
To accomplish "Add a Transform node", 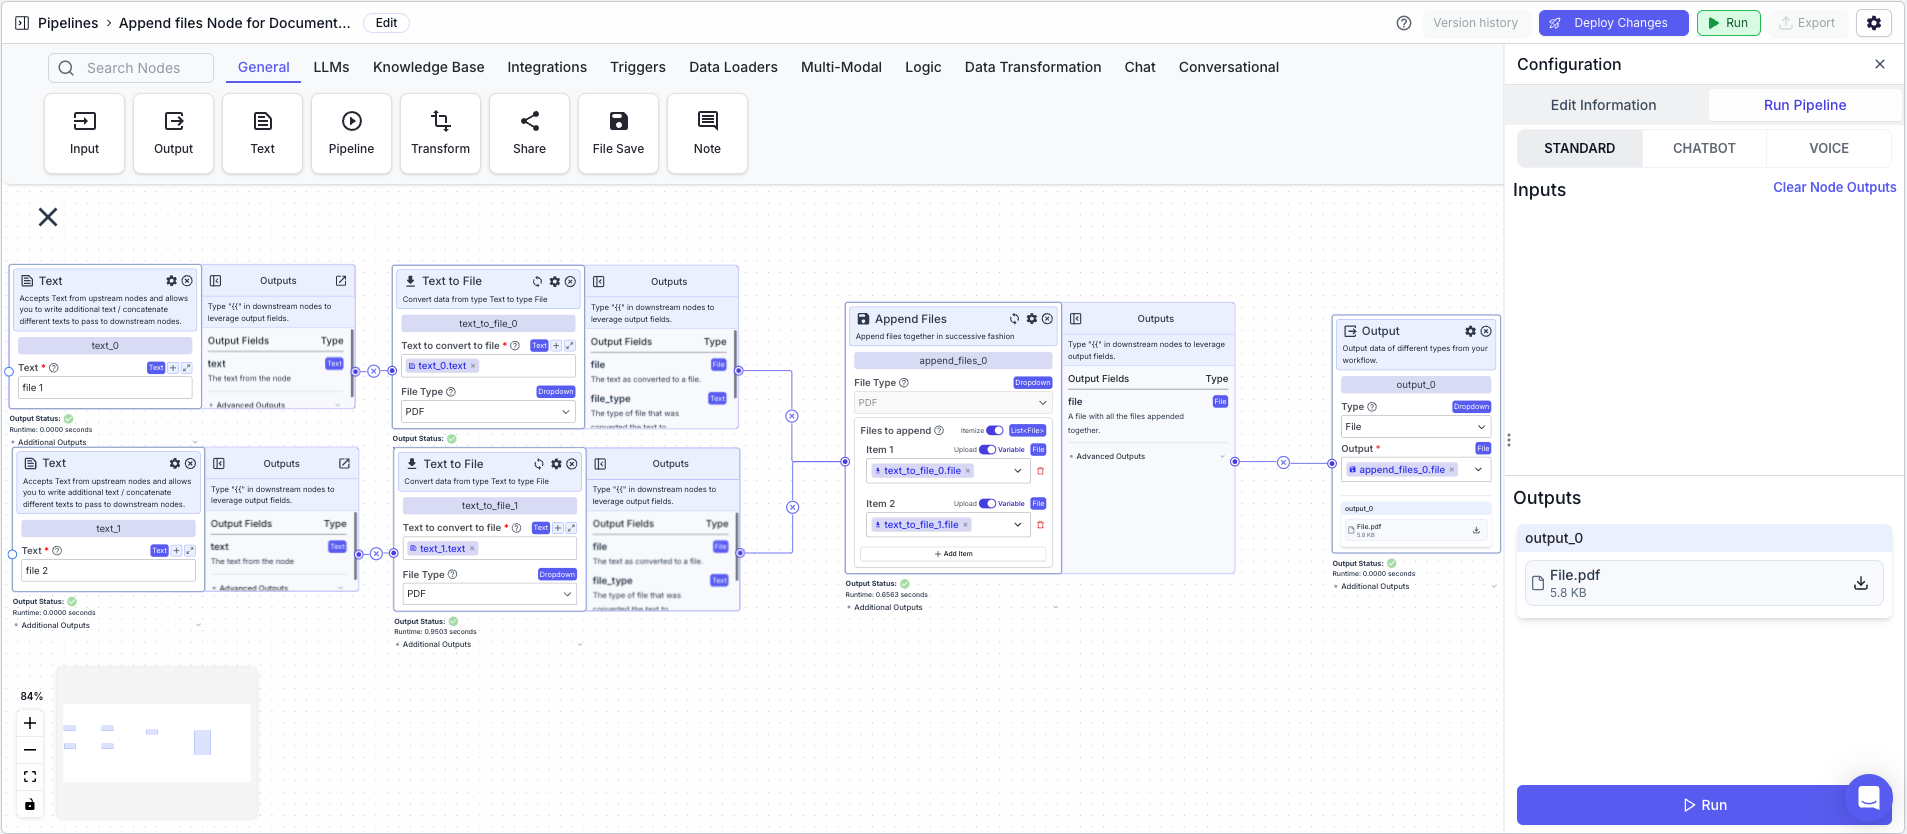I will click(440, 133).
